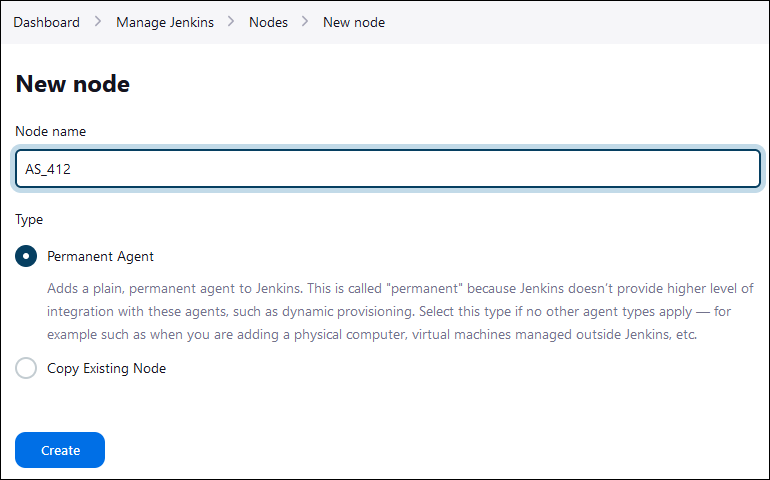Click the Permanent Agent label text

coord(100,256)
